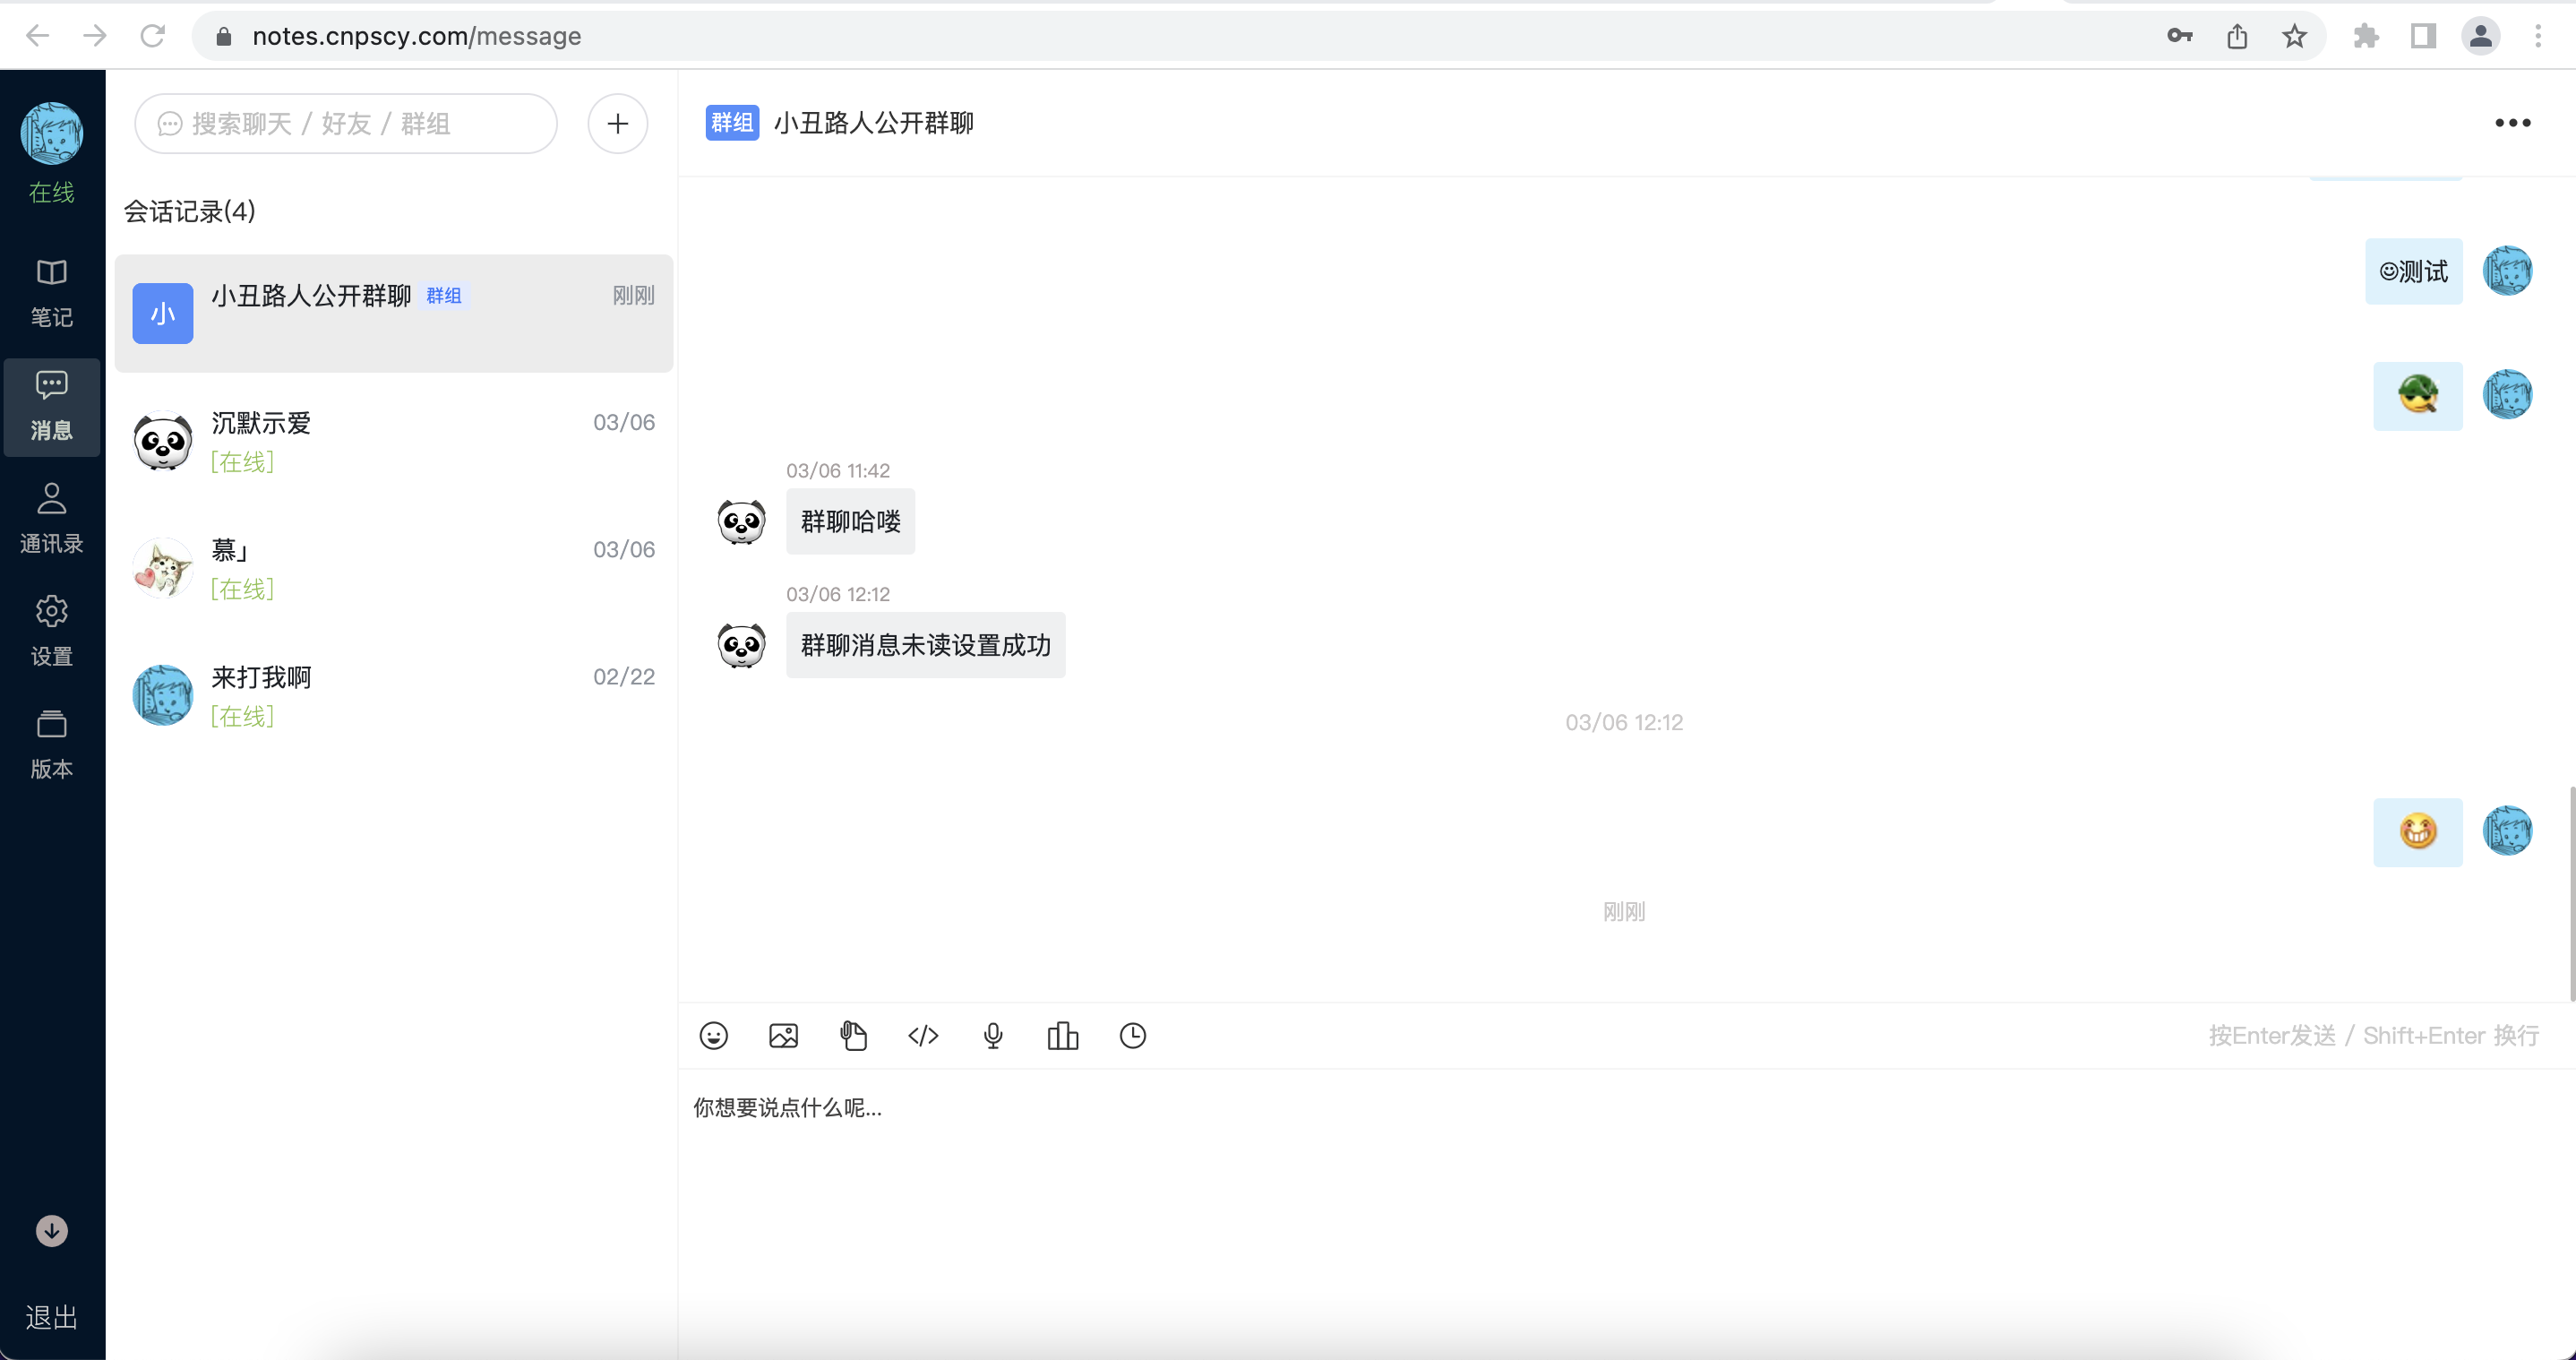Click the cat avatar of 慕」 in list
This screenshot has height=1360, width=2576.
163,568
